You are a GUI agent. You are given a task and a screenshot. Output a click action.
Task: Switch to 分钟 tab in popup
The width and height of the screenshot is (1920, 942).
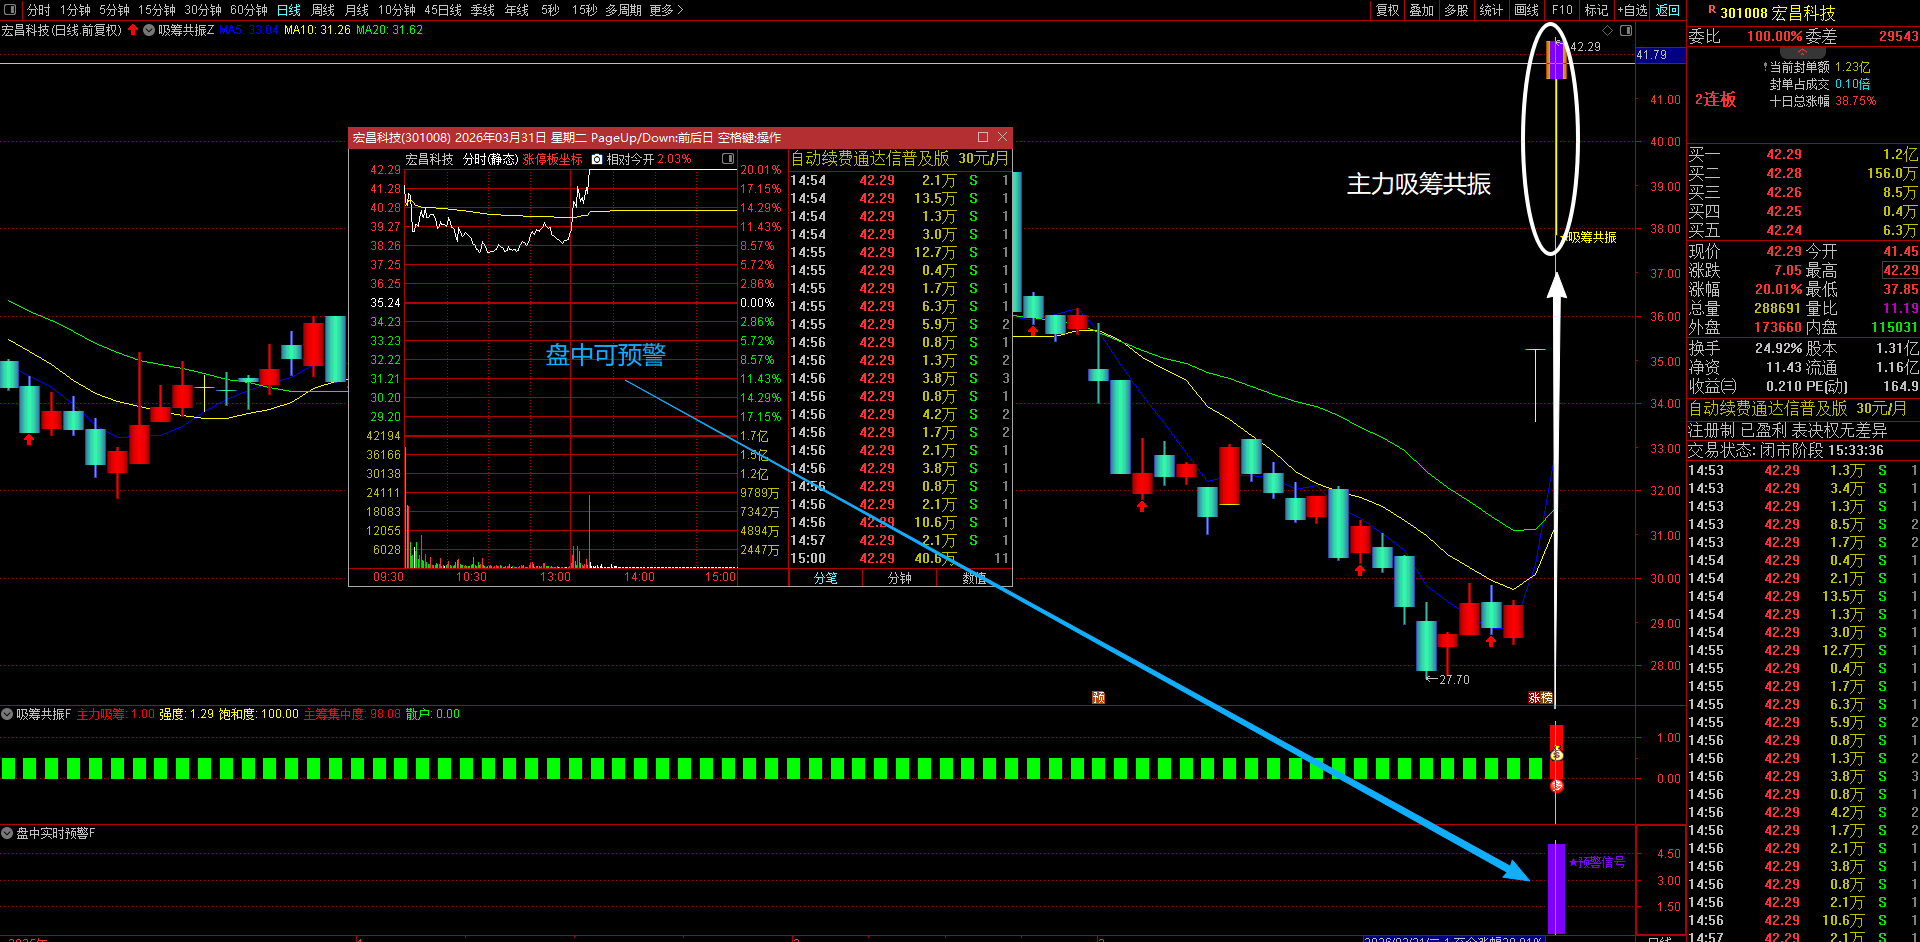click(x=900, y=578)
